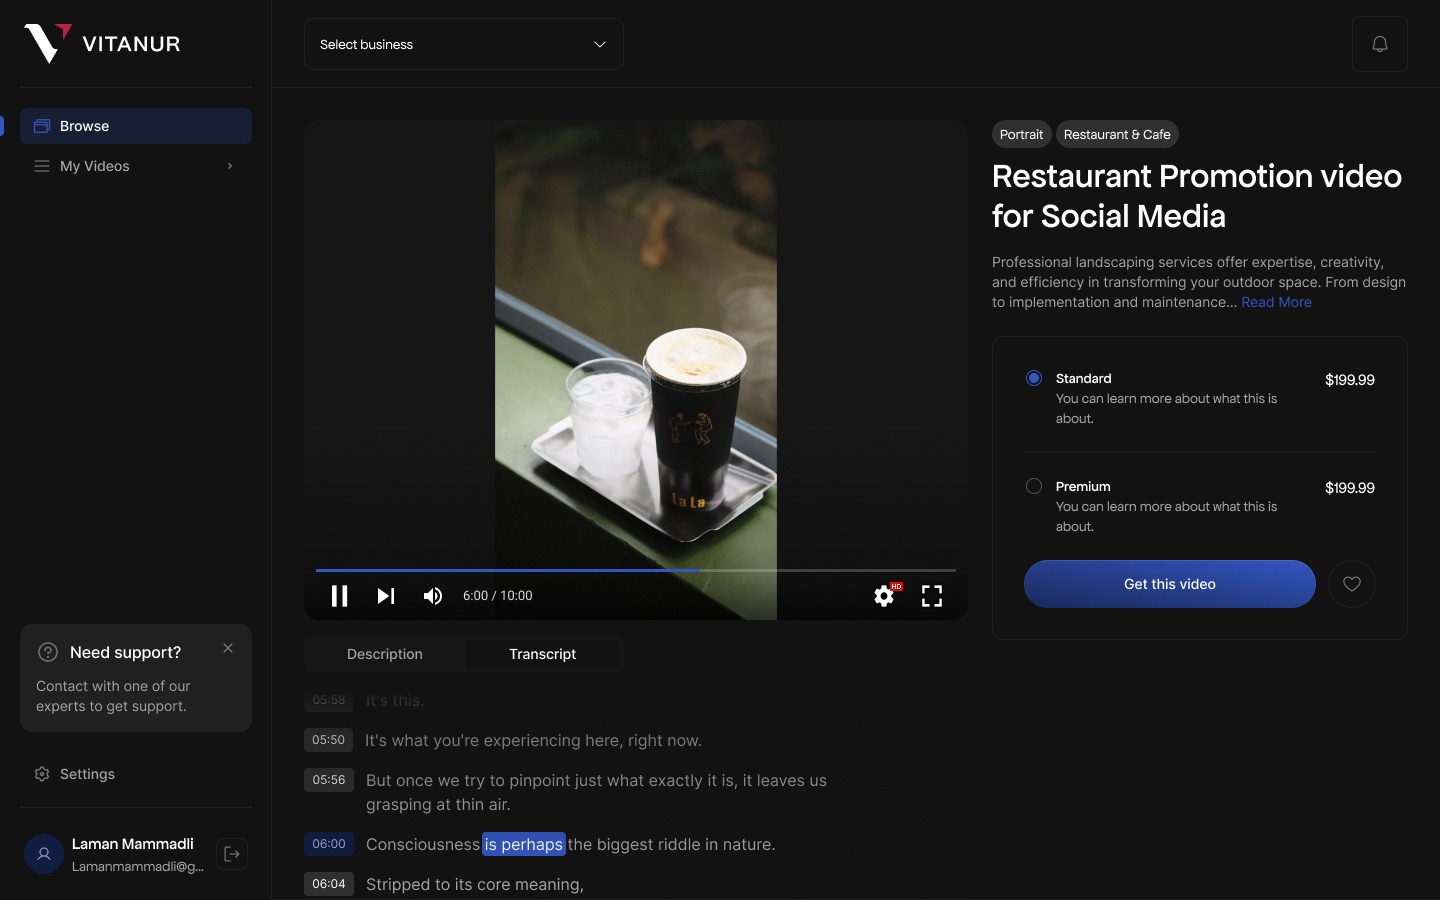The width and height of the screenshot is (1440, 900).
Task: Click the Restaurant Promotion video title
Action: tap(1197, 196)
